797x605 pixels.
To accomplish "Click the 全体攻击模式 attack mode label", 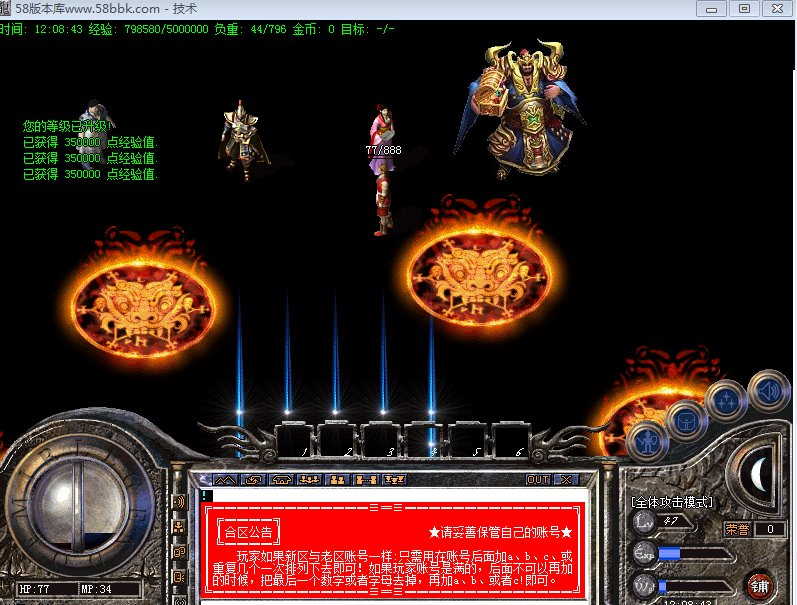I will pyautogui.click(x=671, y=502).
